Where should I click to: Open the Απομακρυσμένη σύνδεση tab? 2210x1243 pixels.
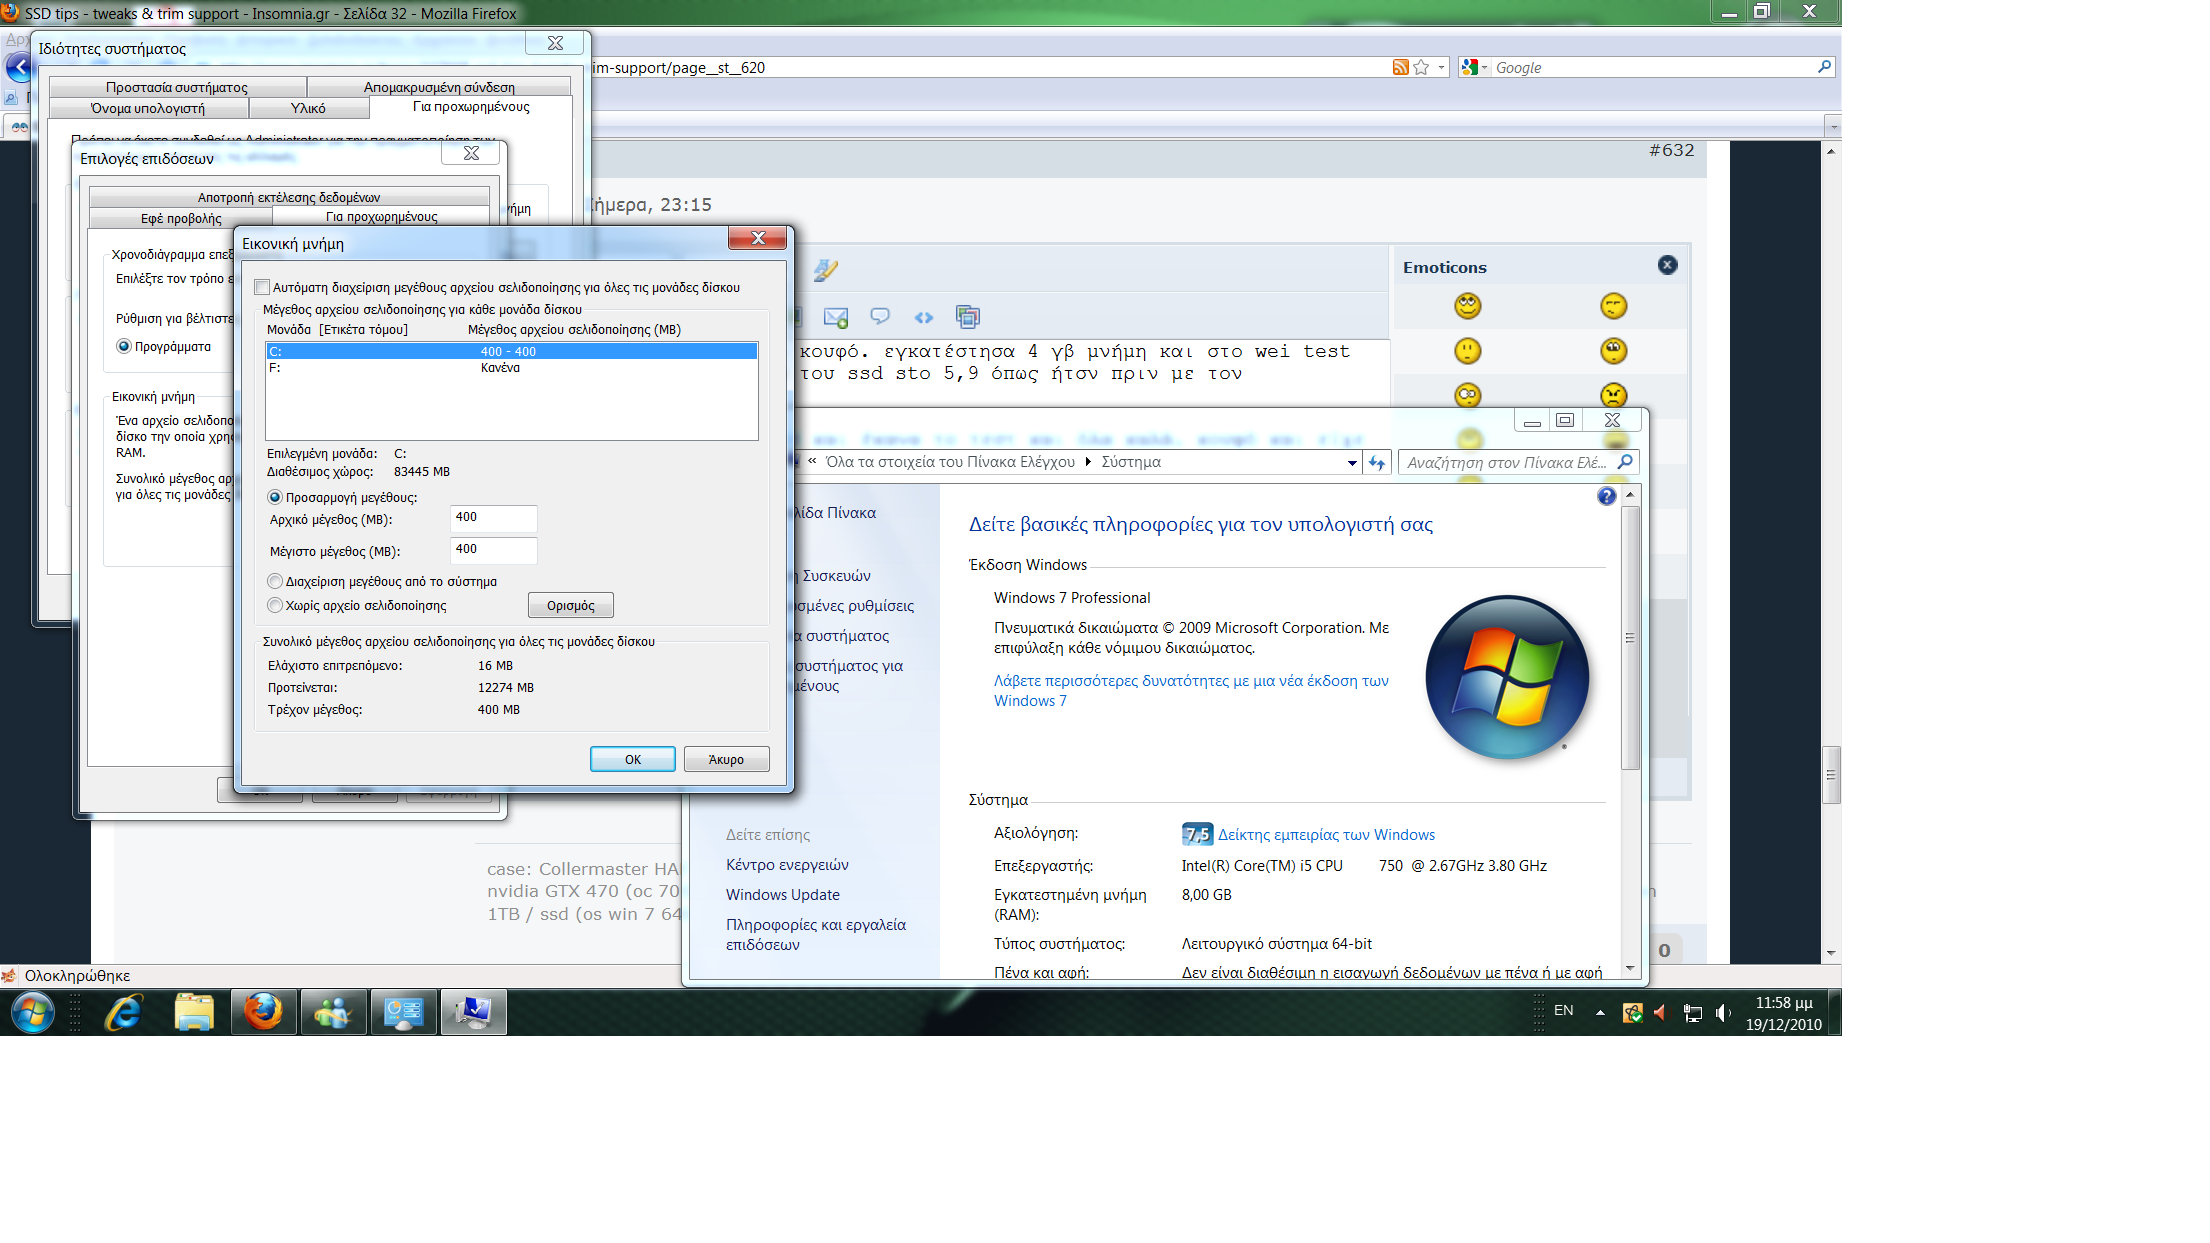coord(439,87)
